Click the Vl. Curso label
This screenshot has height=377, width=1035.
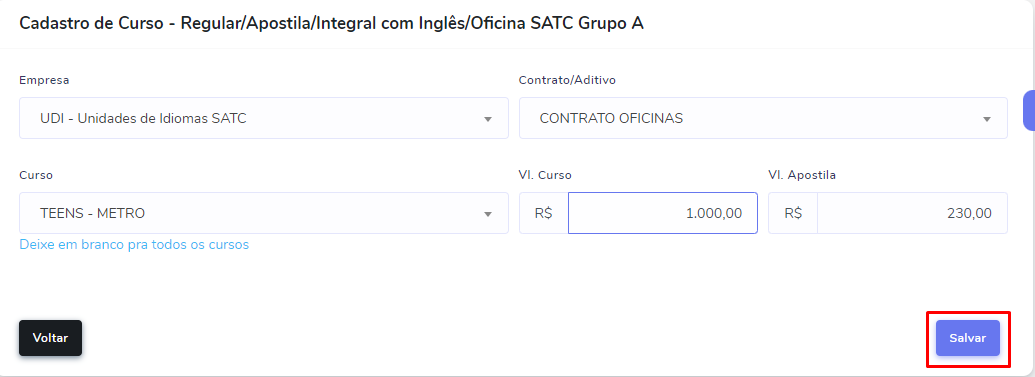[x=545, y=175]
